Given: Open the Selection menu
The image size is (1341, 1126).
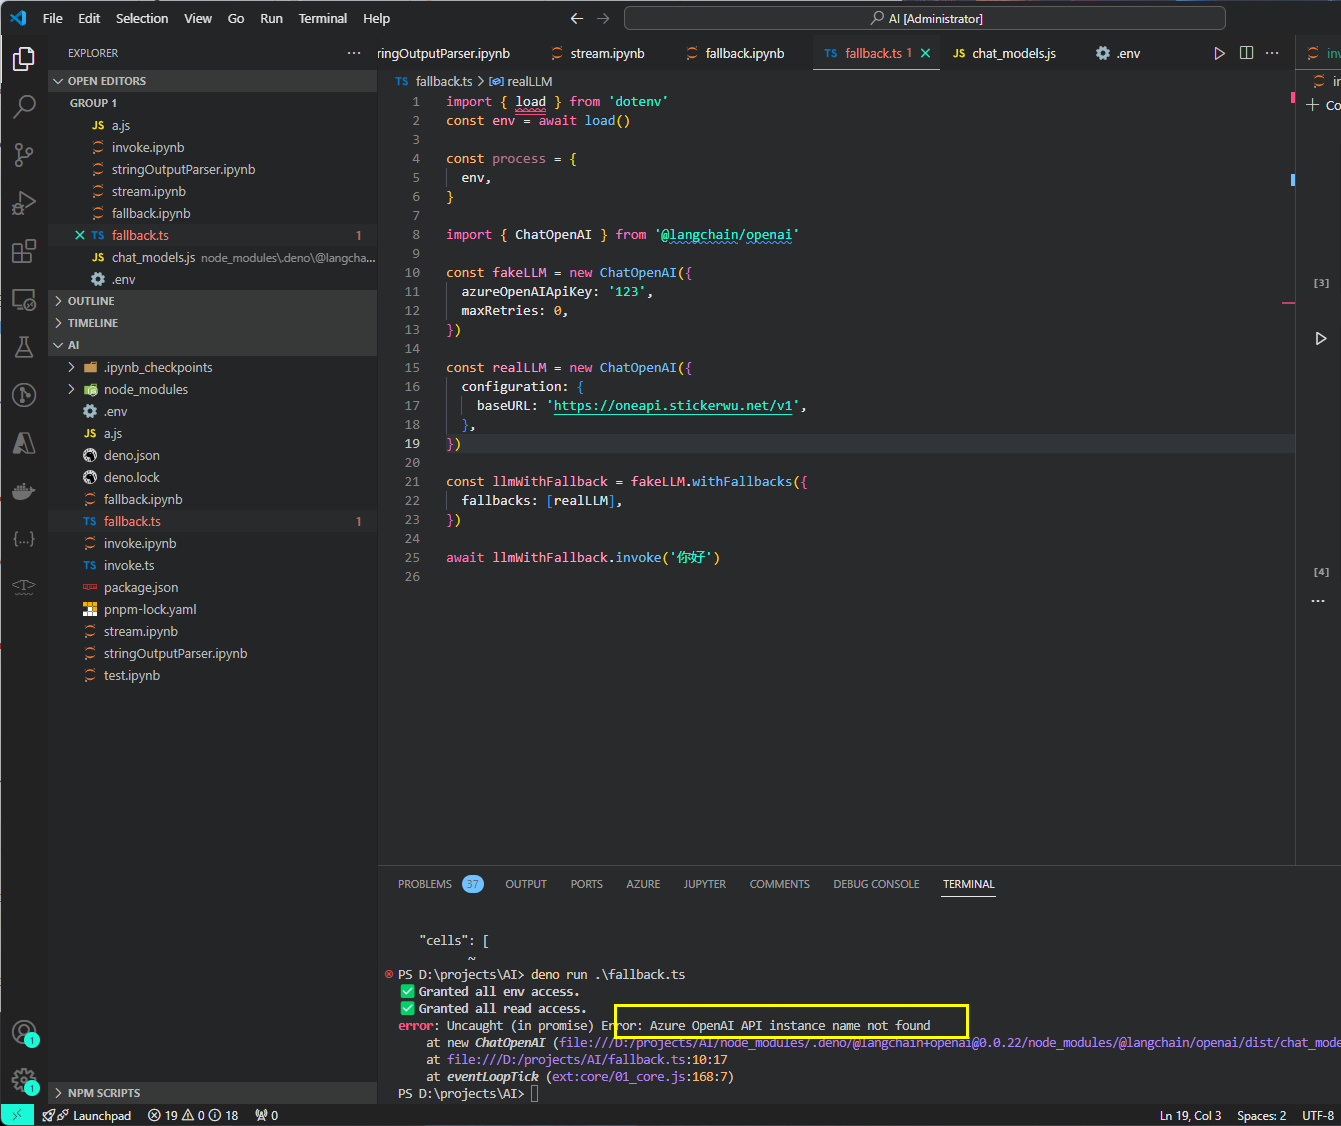Looking at the screenshot, I should click(x=142, y=18).
